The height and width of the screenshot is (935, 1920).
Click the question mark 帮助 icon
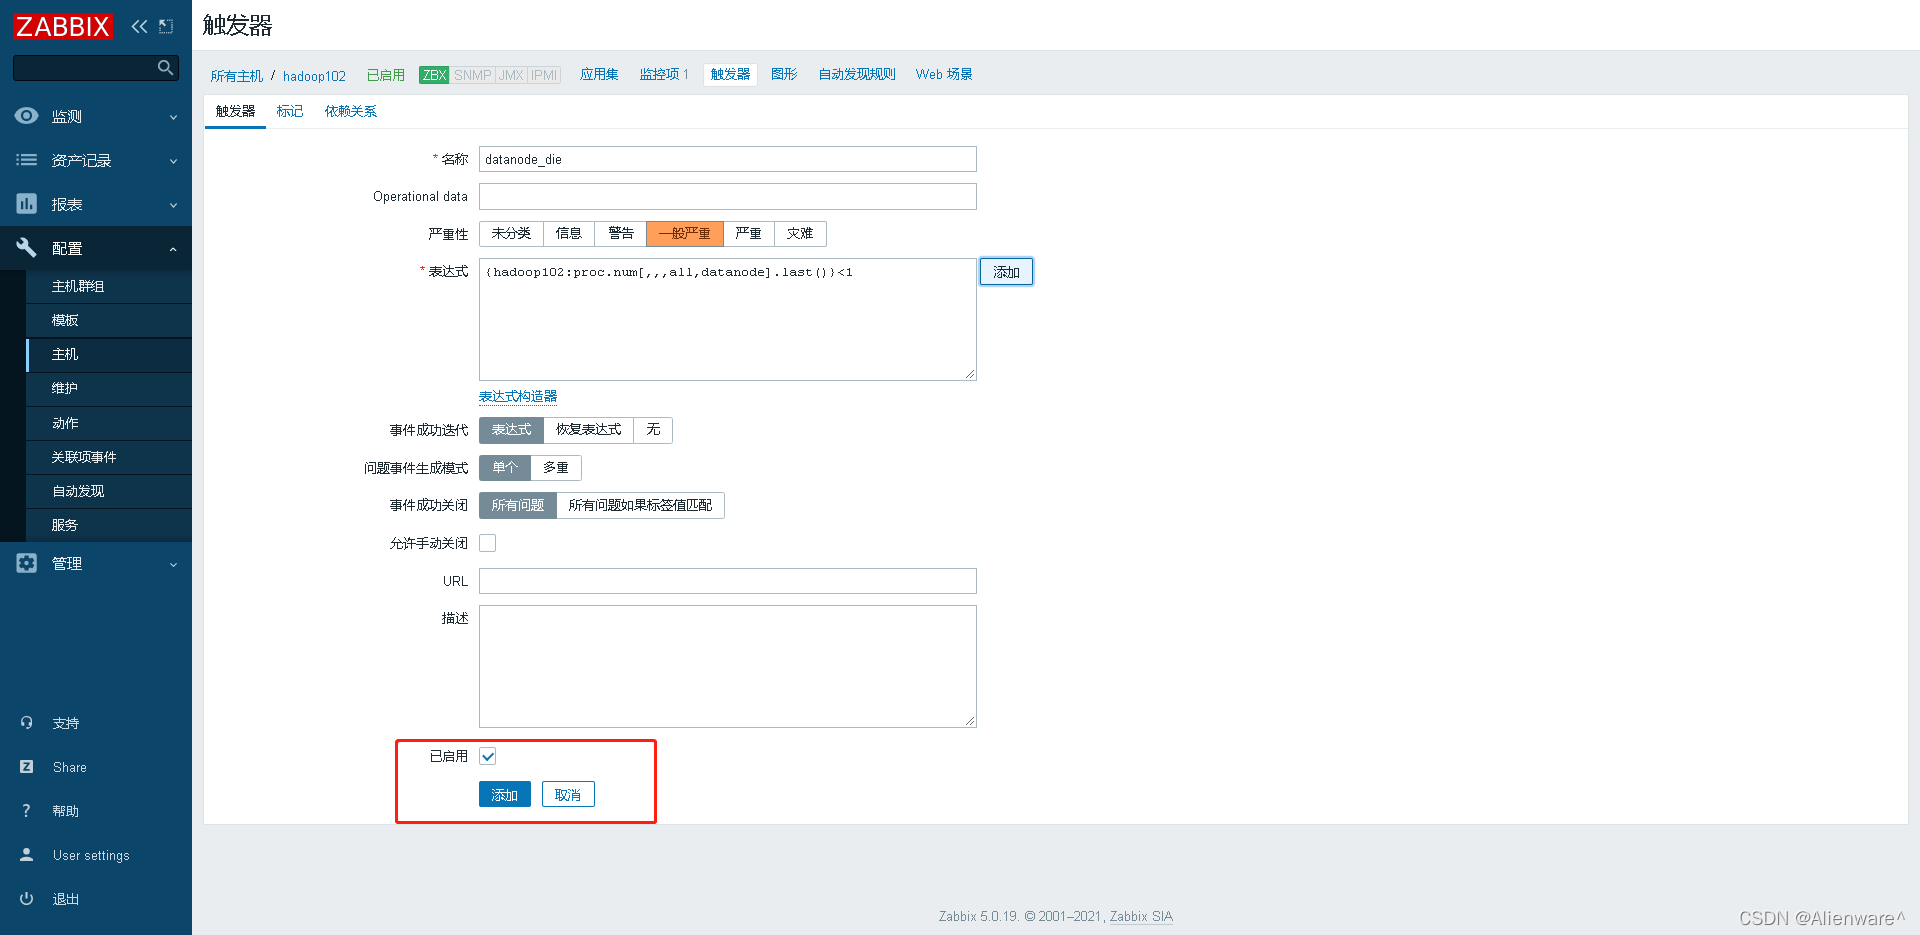tap(27, 811)
